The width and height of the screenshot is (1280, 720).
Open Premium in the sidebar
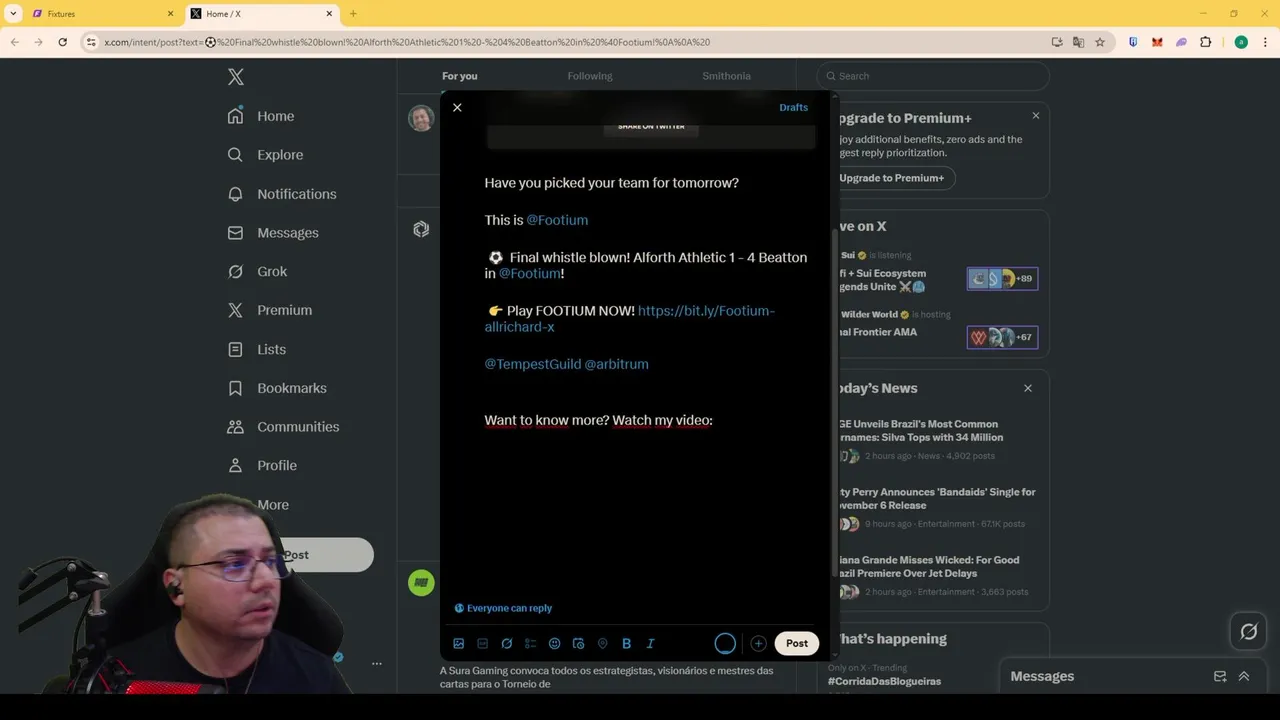[x=270, y=310]
